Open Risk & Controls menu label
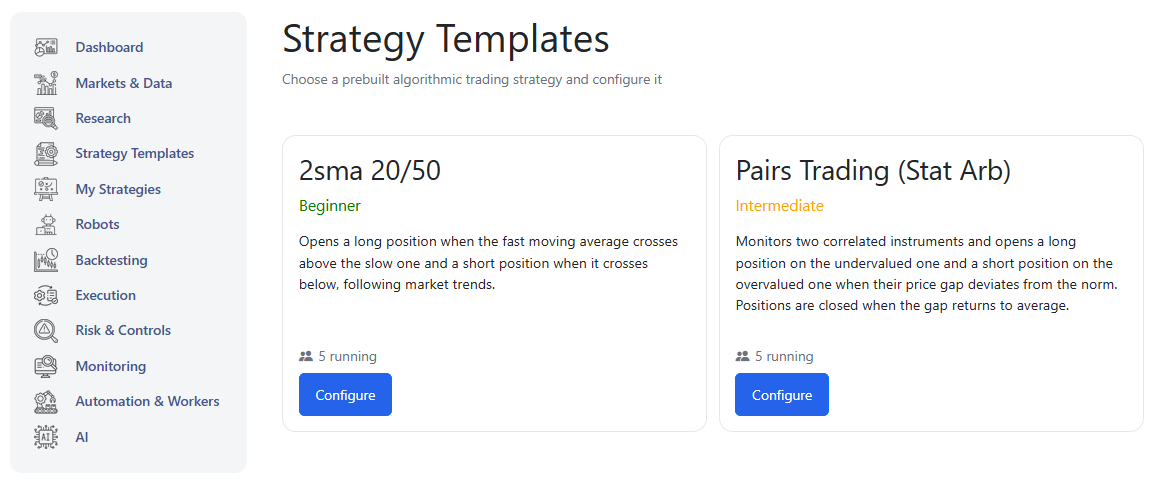 (123, 330)
